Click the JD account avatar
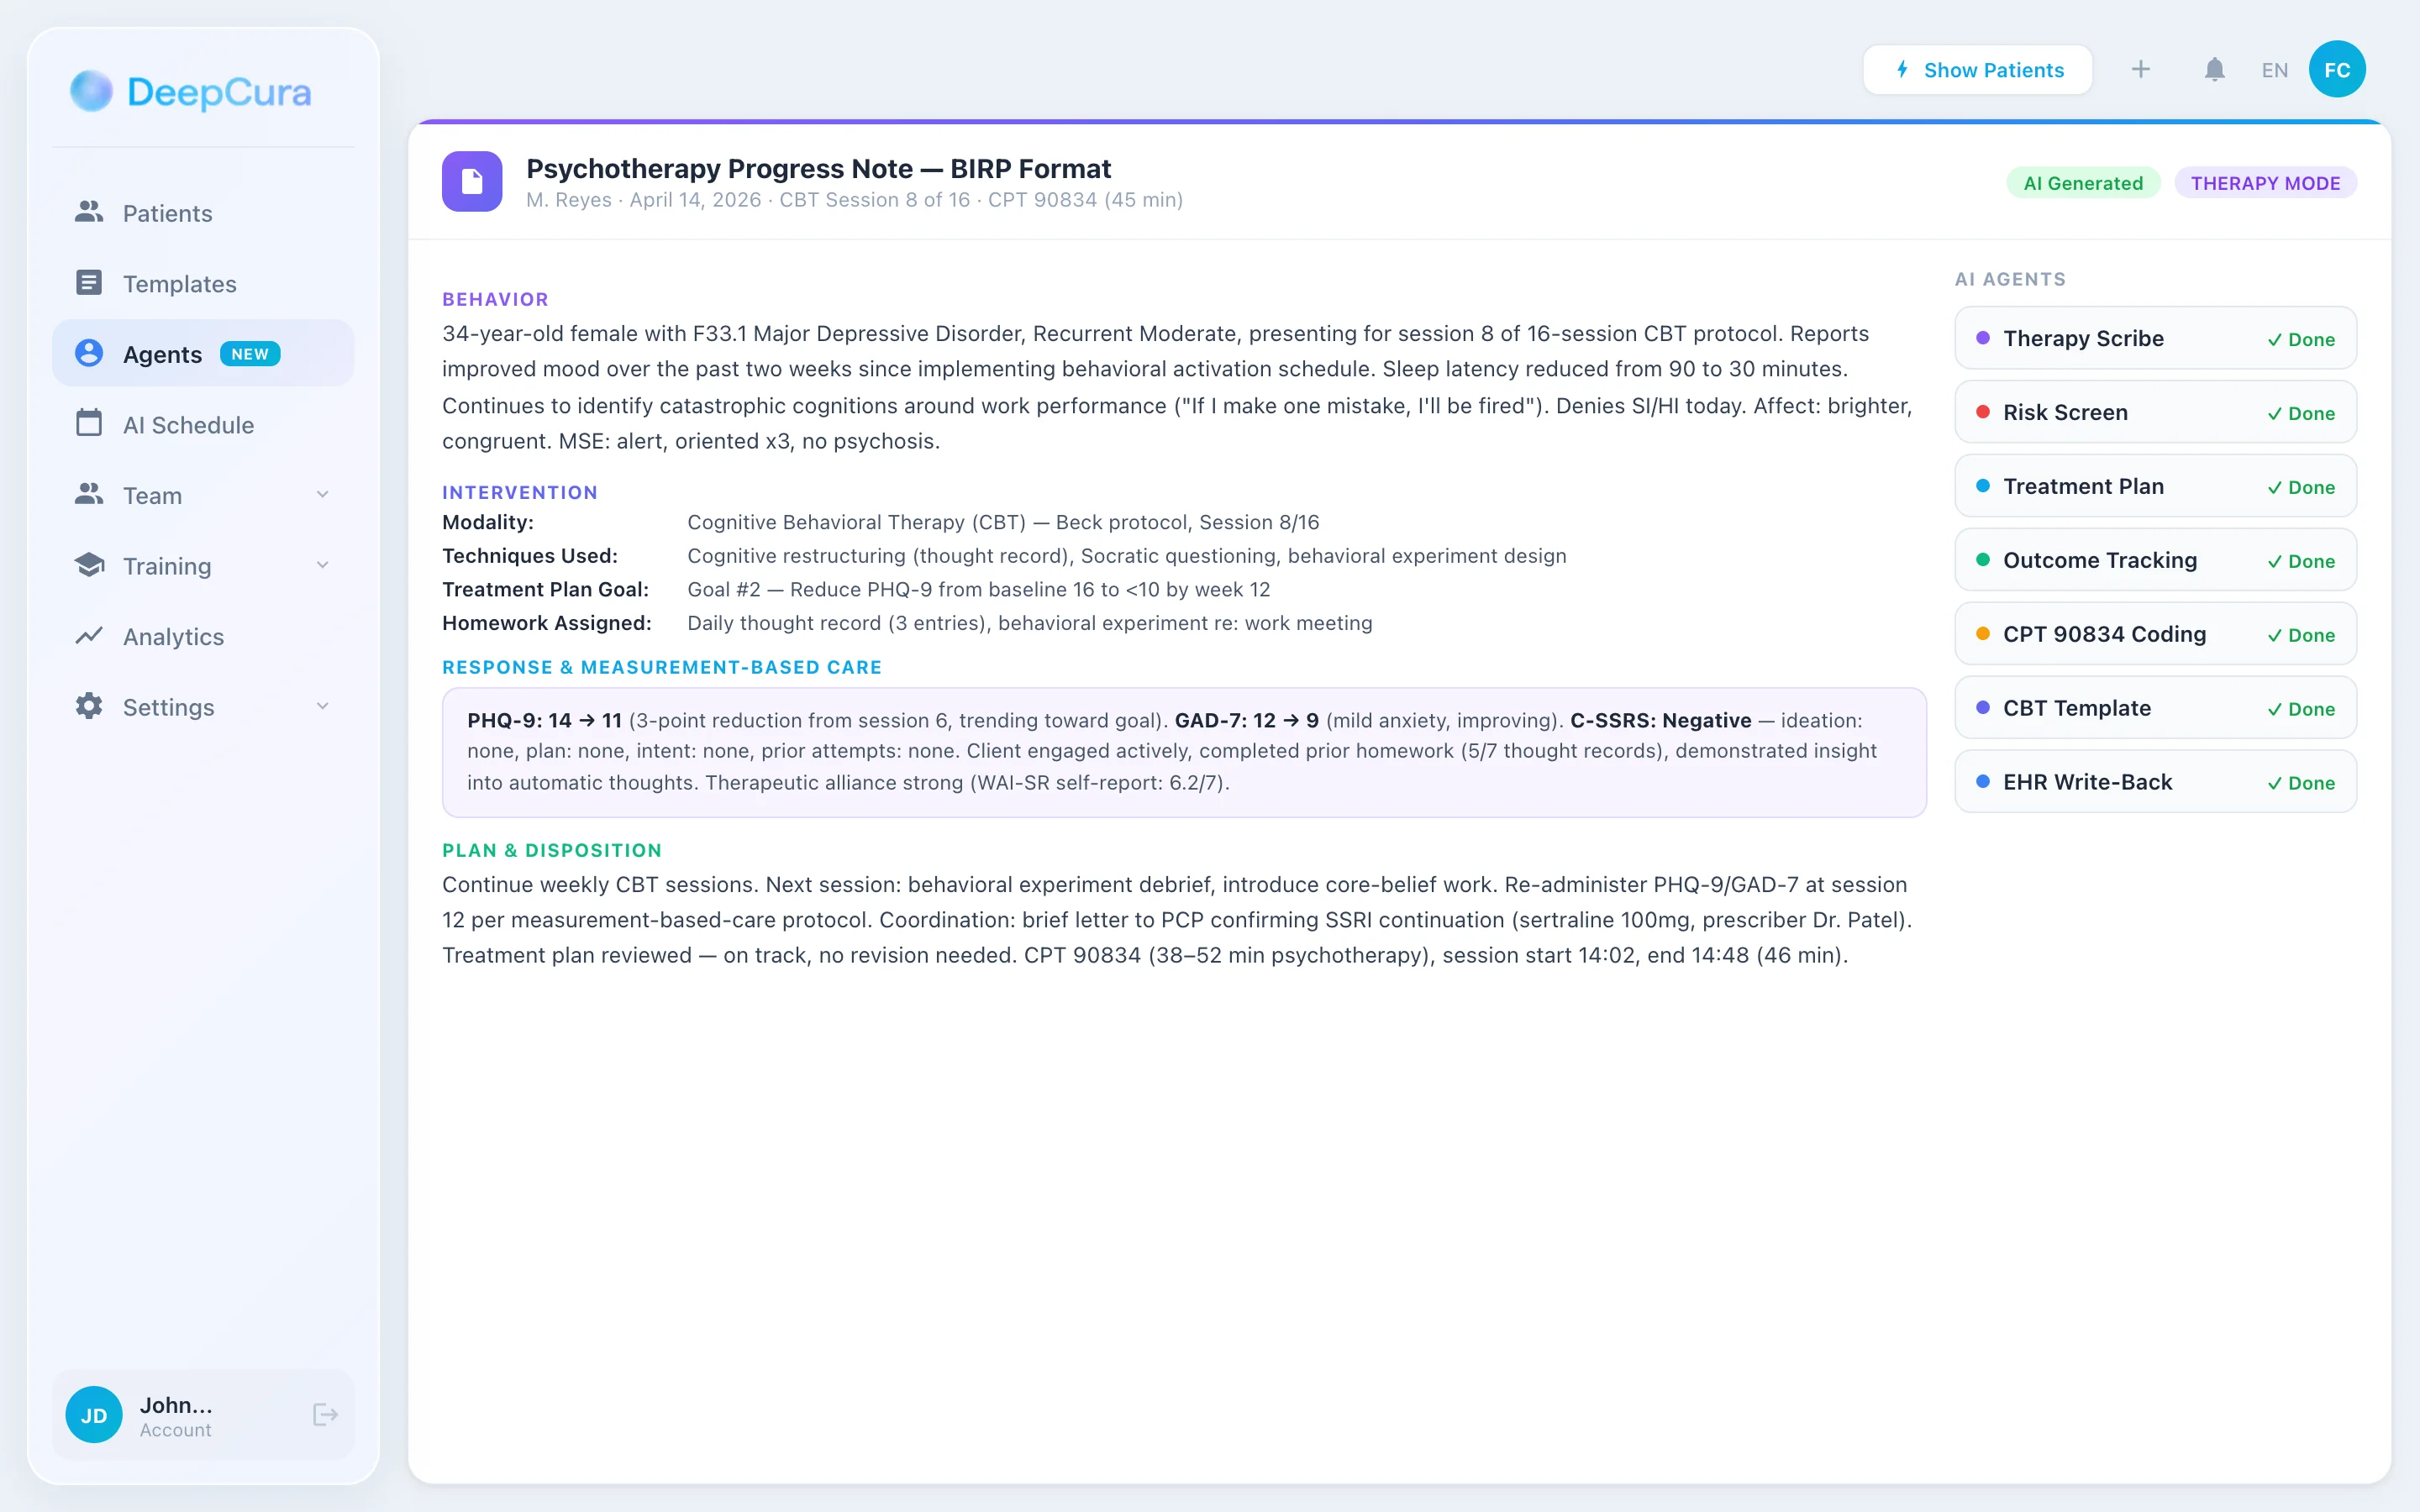Viewport: 2420px width, 1512px height. (94, 1414)
